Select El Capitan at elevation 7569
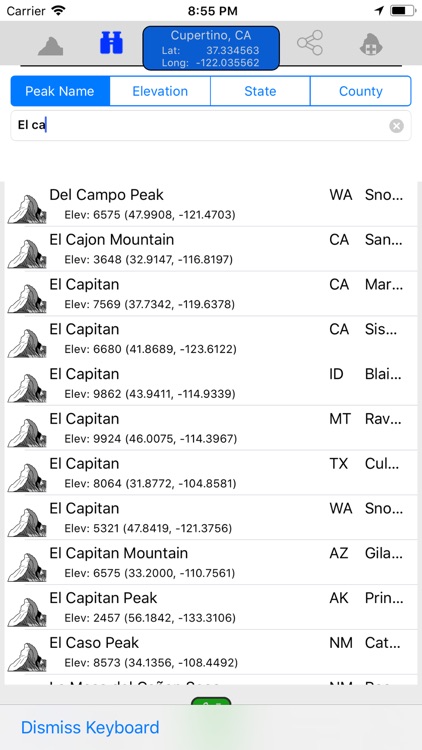Screen dimensions: 422x750 (211, 294)
